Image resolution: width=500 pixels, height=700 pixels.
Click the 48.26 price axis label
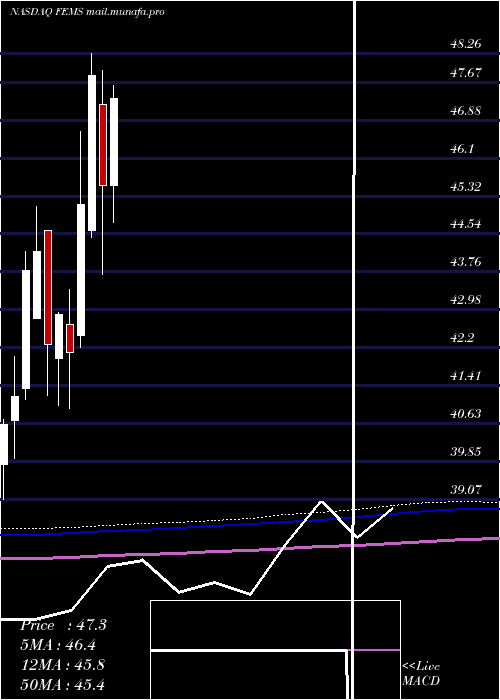(466, 44)
